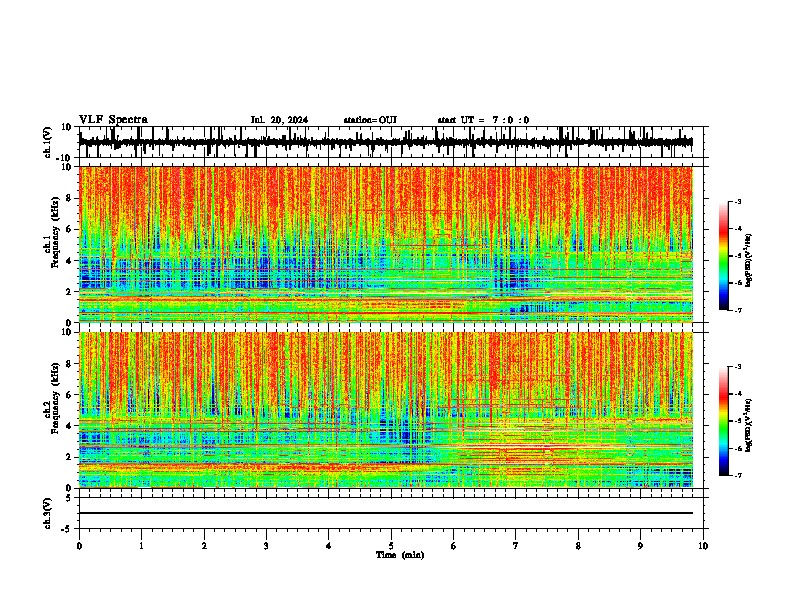Click the ch.2 spectrogram panel
Screen dimensions: 792x612
[x=385, y=410]
